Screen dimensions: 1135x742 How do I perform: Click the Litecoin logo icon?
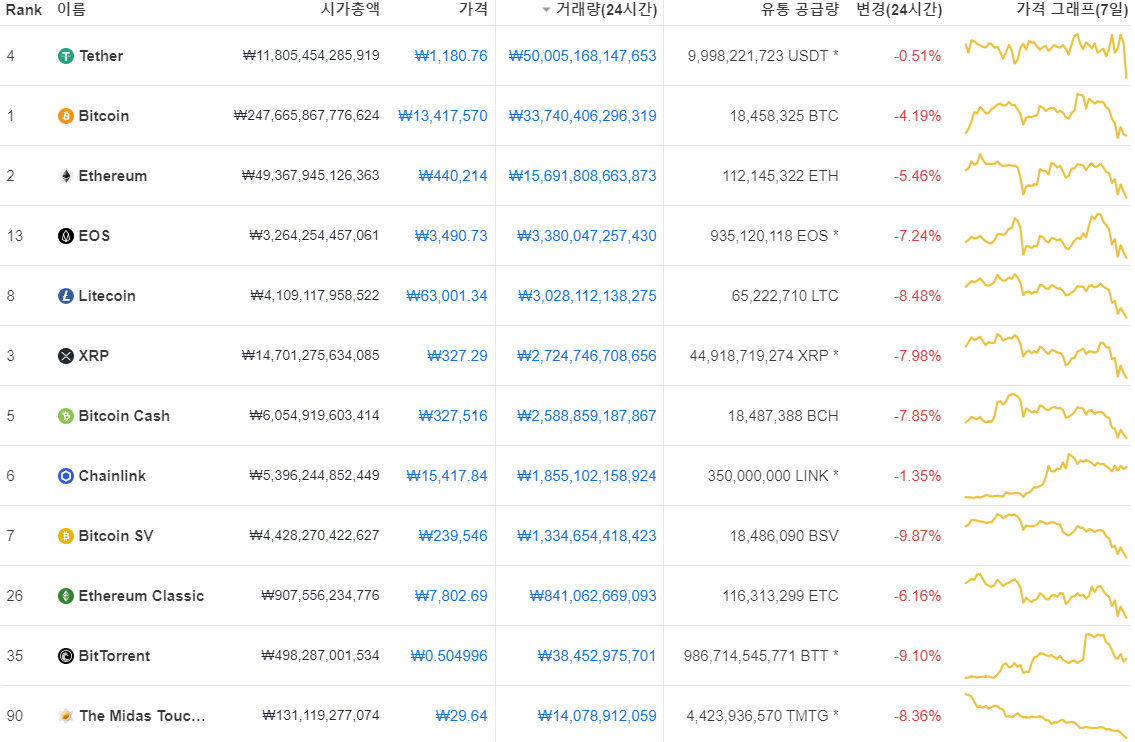(x=66, y=296)
